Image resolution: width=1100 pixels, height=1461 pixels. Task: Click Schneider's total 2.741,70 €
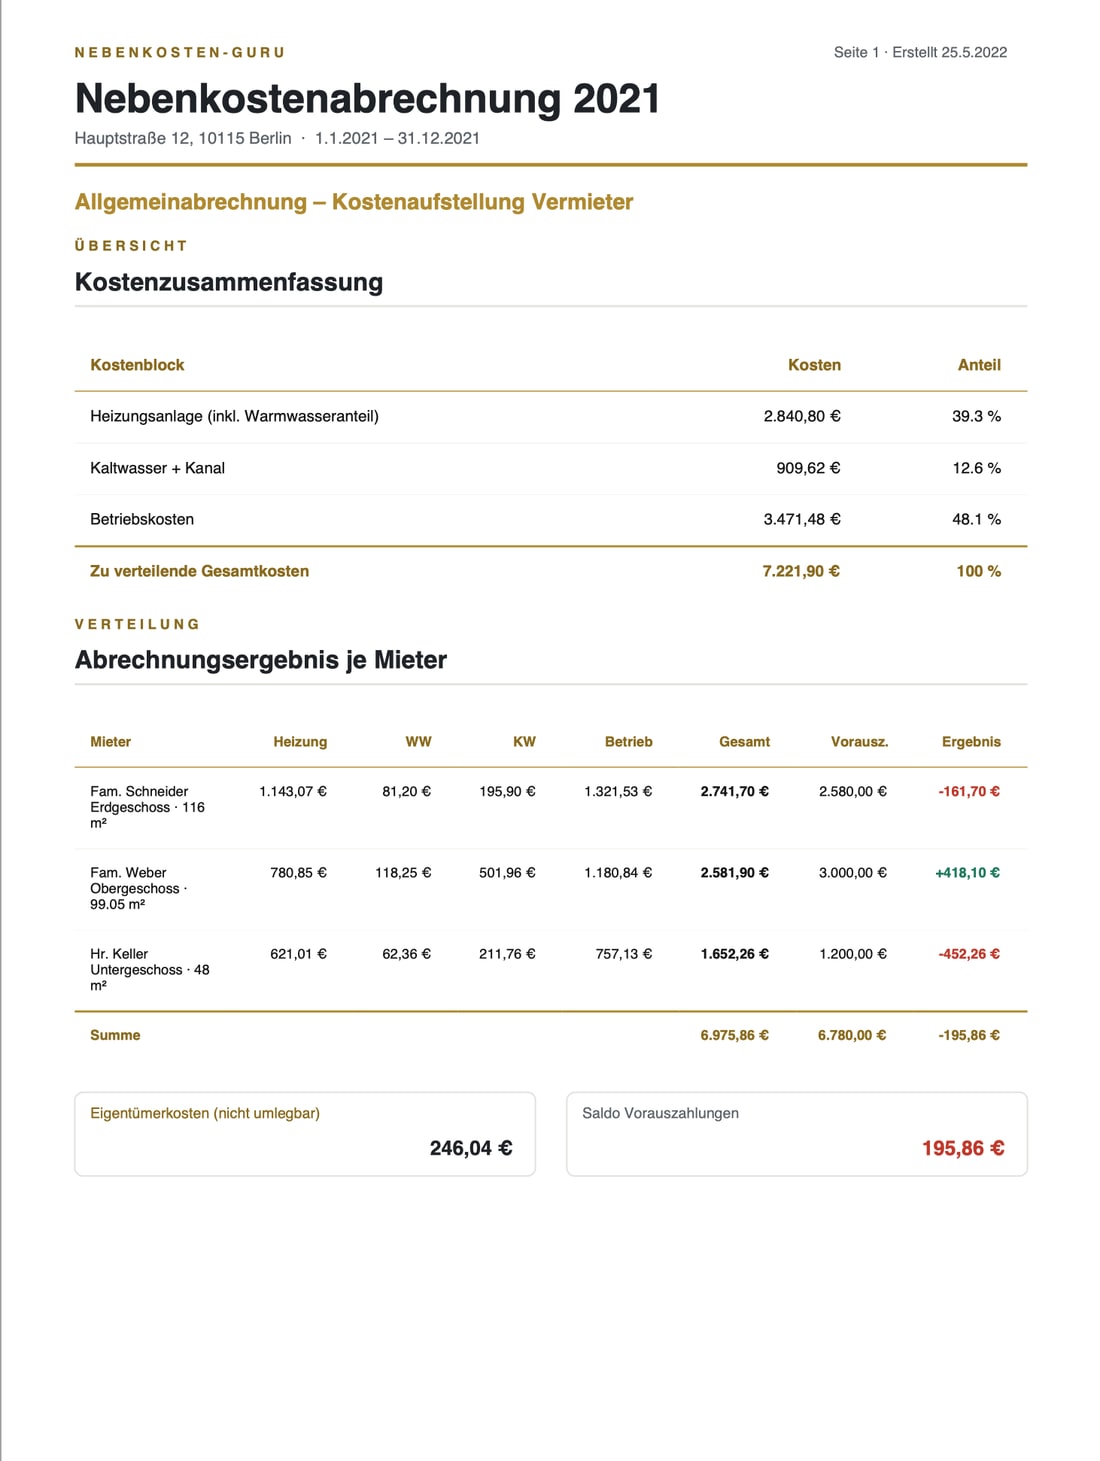click(735, 791)
